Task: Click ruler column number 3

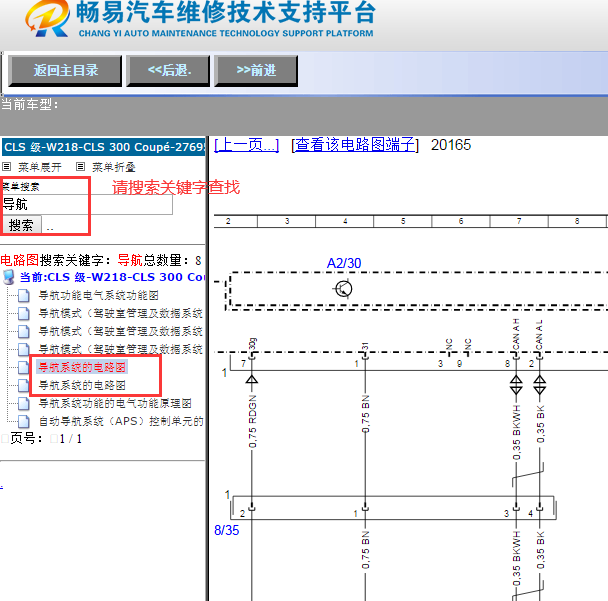Action: pos(287,221)
